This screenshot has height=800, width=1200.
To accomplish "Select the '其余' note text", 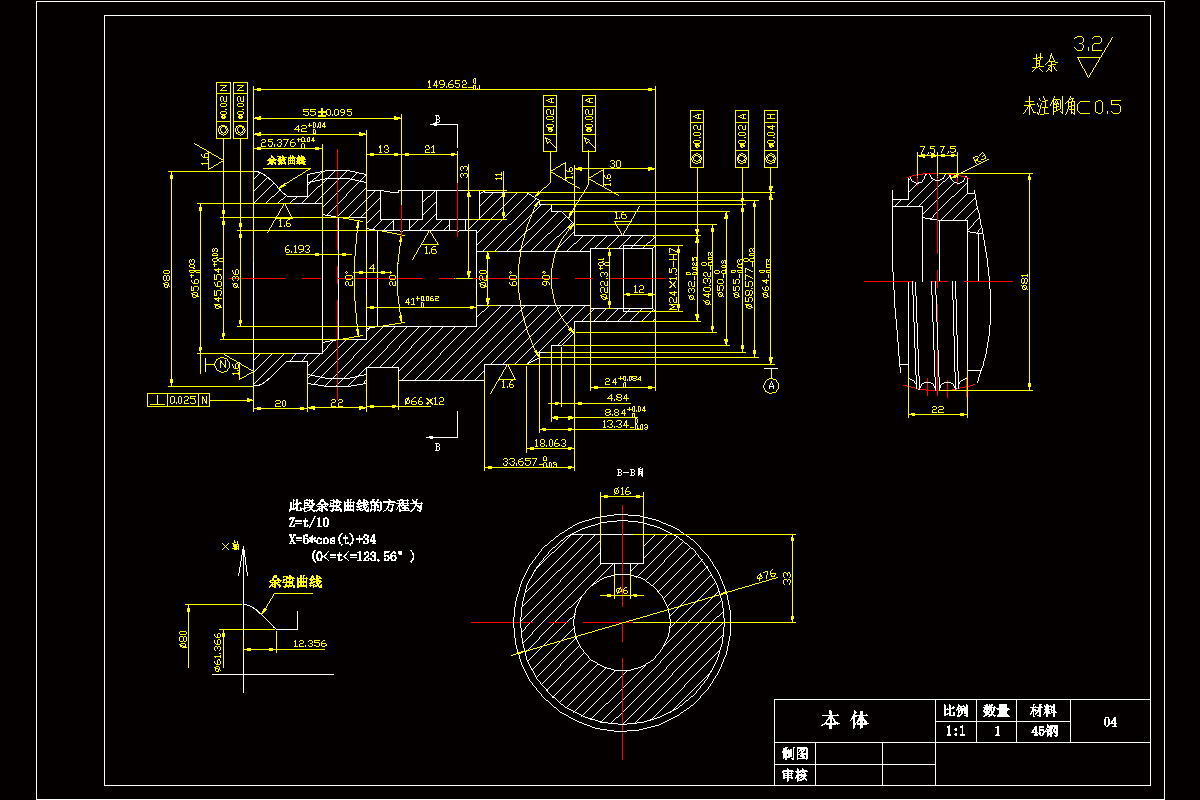I will pos(1045,63).
